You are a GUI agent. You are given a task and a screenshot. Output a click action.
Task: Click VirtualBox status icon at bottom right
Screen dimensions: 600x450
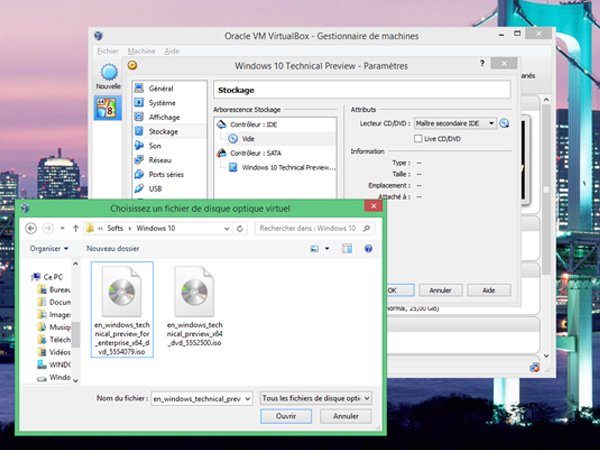point(534,368)
